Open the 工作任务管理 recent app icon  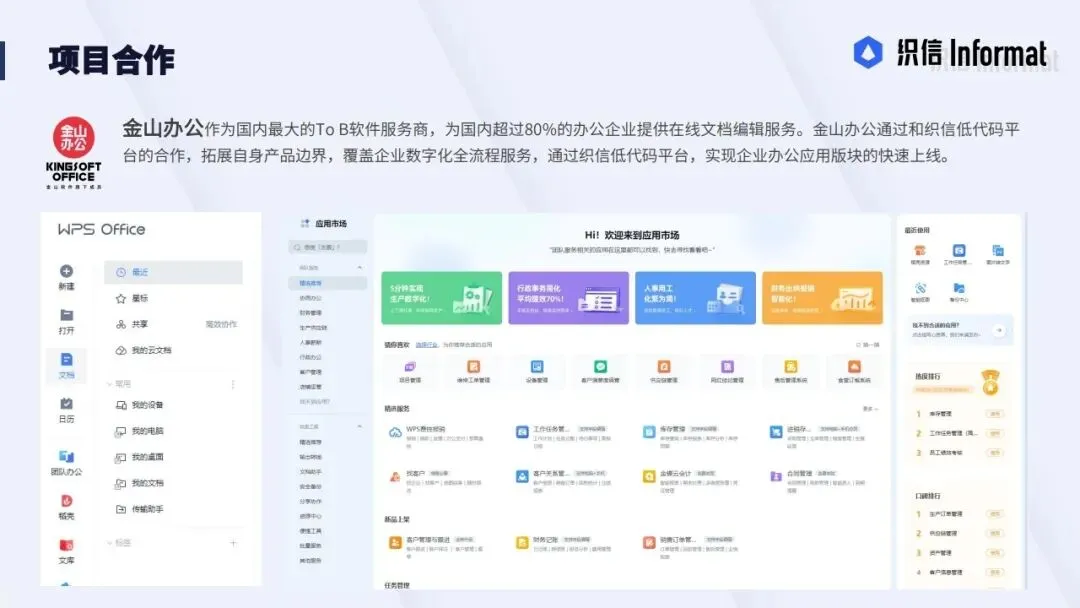(959, 251)
